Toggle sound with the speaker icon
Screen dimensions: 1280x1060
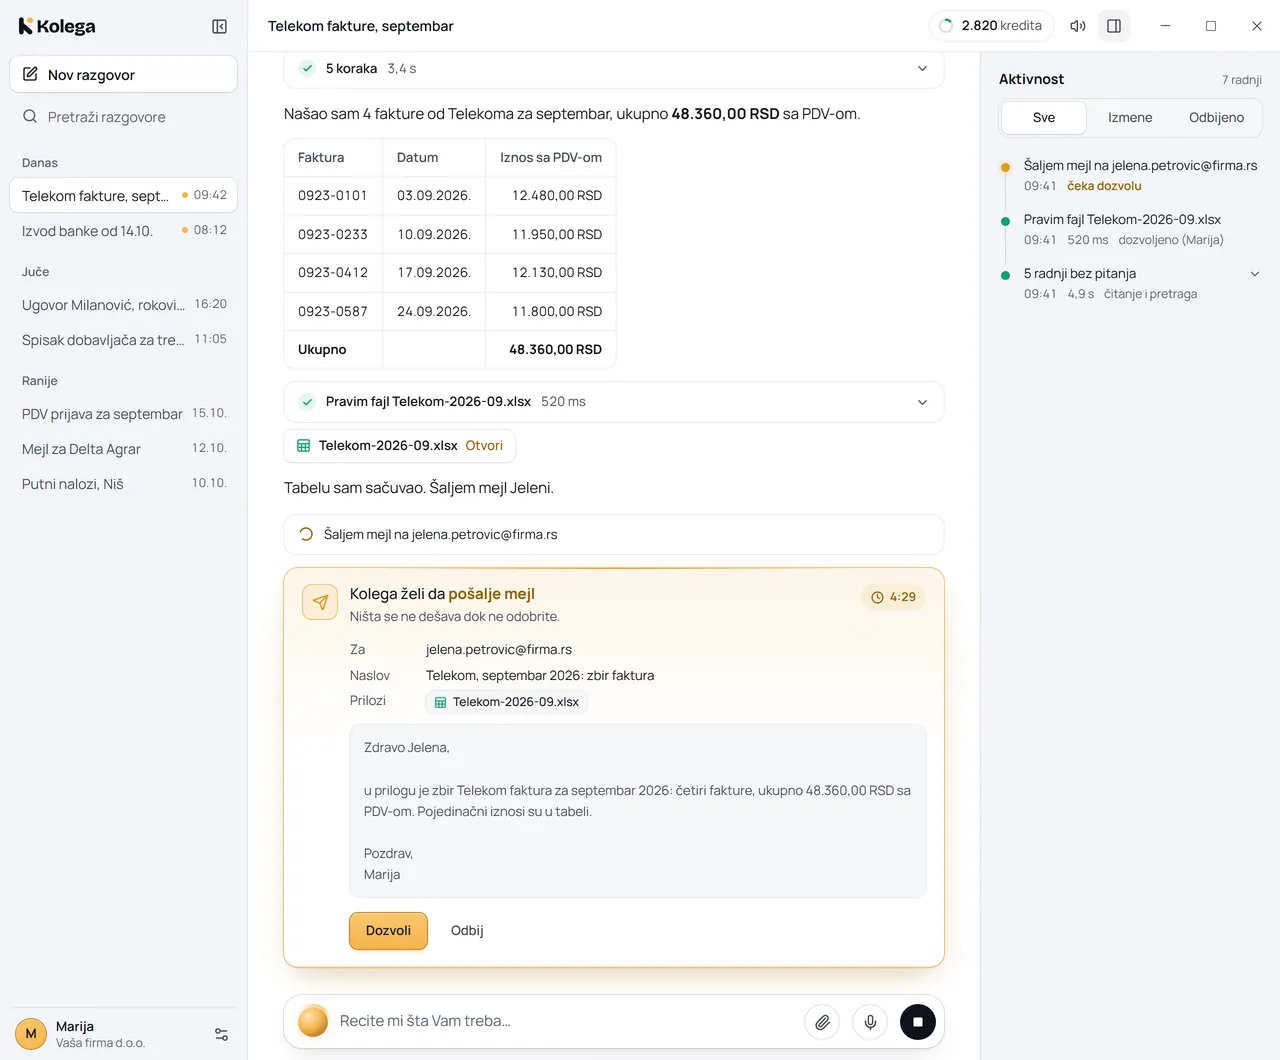coord(1078,26)
